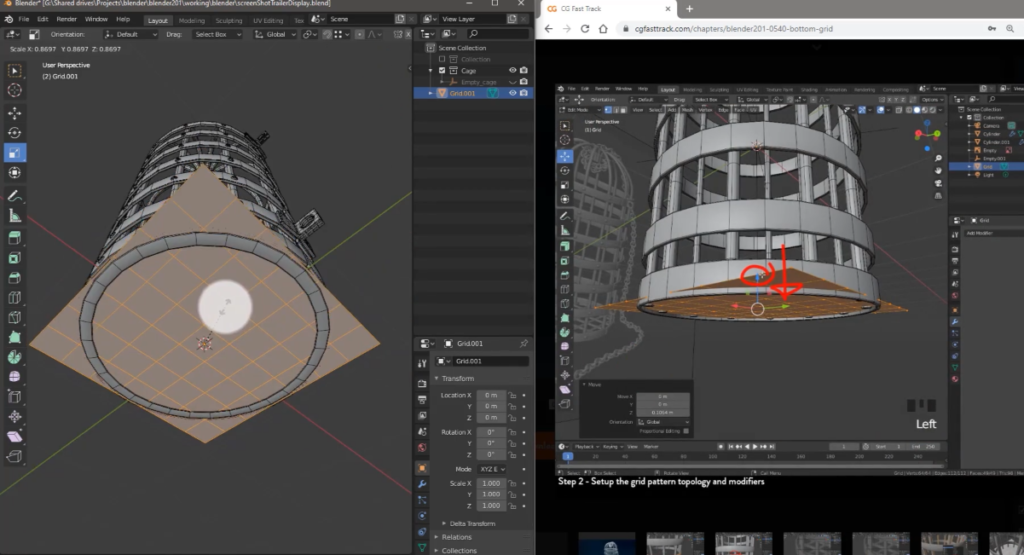Open the Edit menu

(42, 20)
